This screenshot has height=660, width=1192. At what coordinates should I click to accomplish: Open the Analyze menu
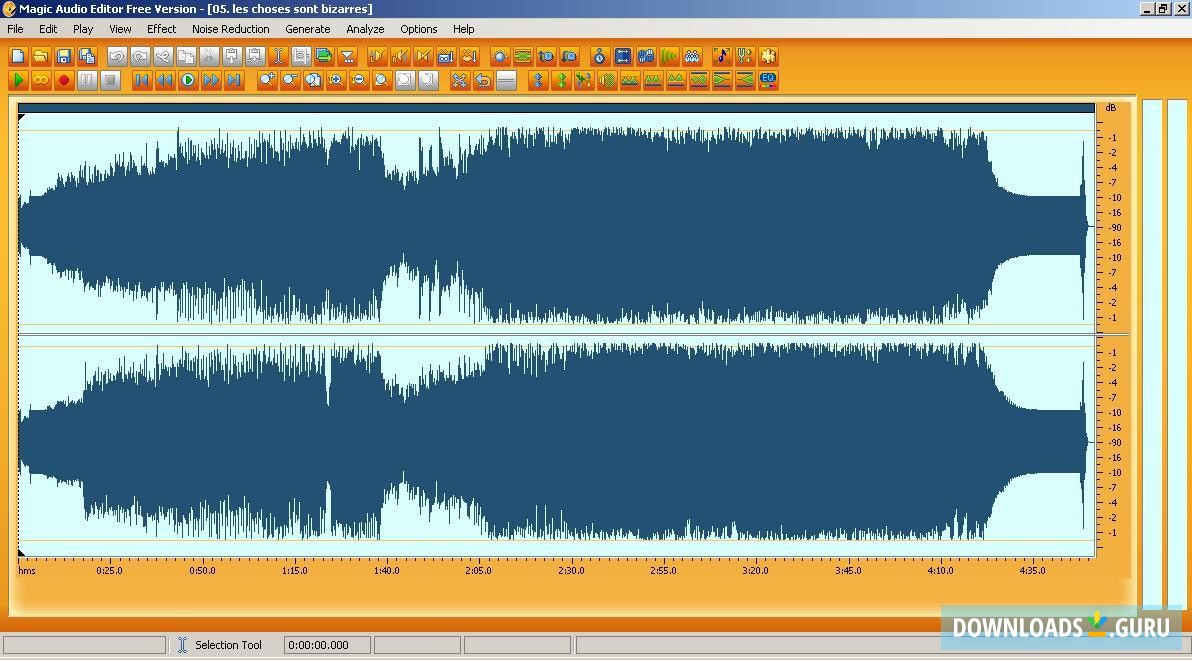pyautogui.click(x=365, y=29)
